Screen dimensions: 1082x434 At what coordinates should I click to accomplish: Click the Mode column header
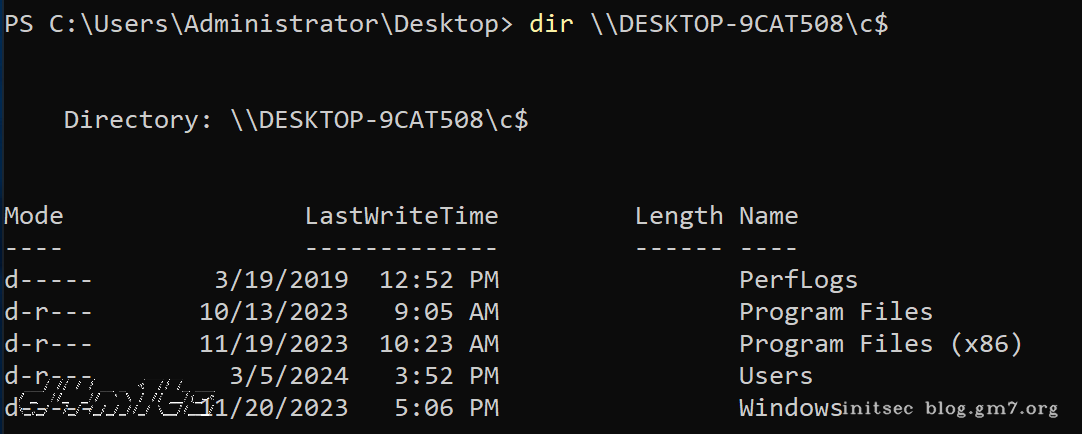click(x=33, y=216)
